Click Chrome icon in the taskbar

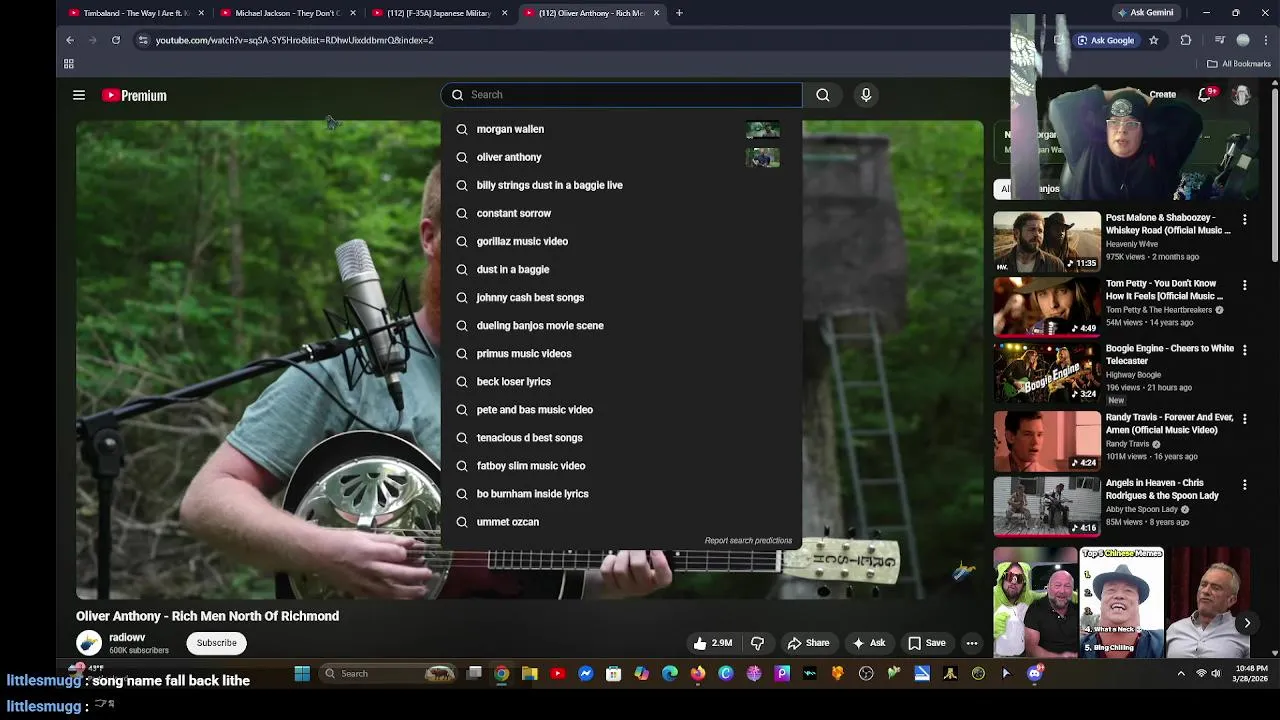coord(502,673)
